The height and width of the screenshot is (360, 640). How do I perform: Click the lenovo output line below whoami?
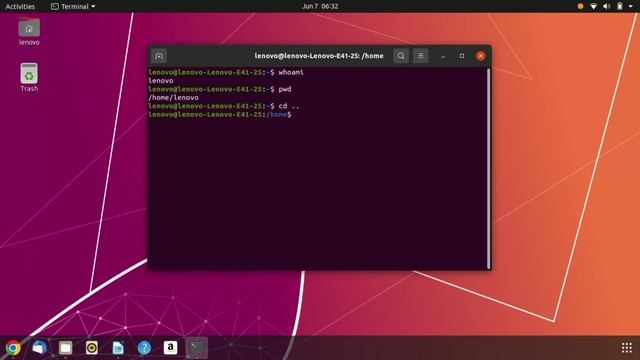(161, 81)
